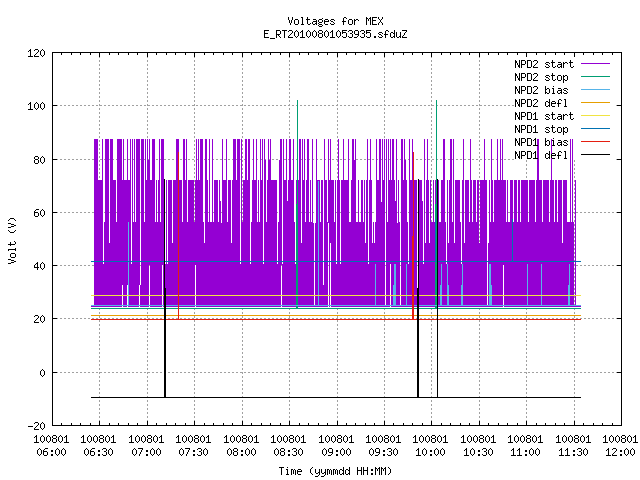Click the light blue NPD2 bias legend line
Viewport: 640px width, 480px height.
tap(596, 90)
